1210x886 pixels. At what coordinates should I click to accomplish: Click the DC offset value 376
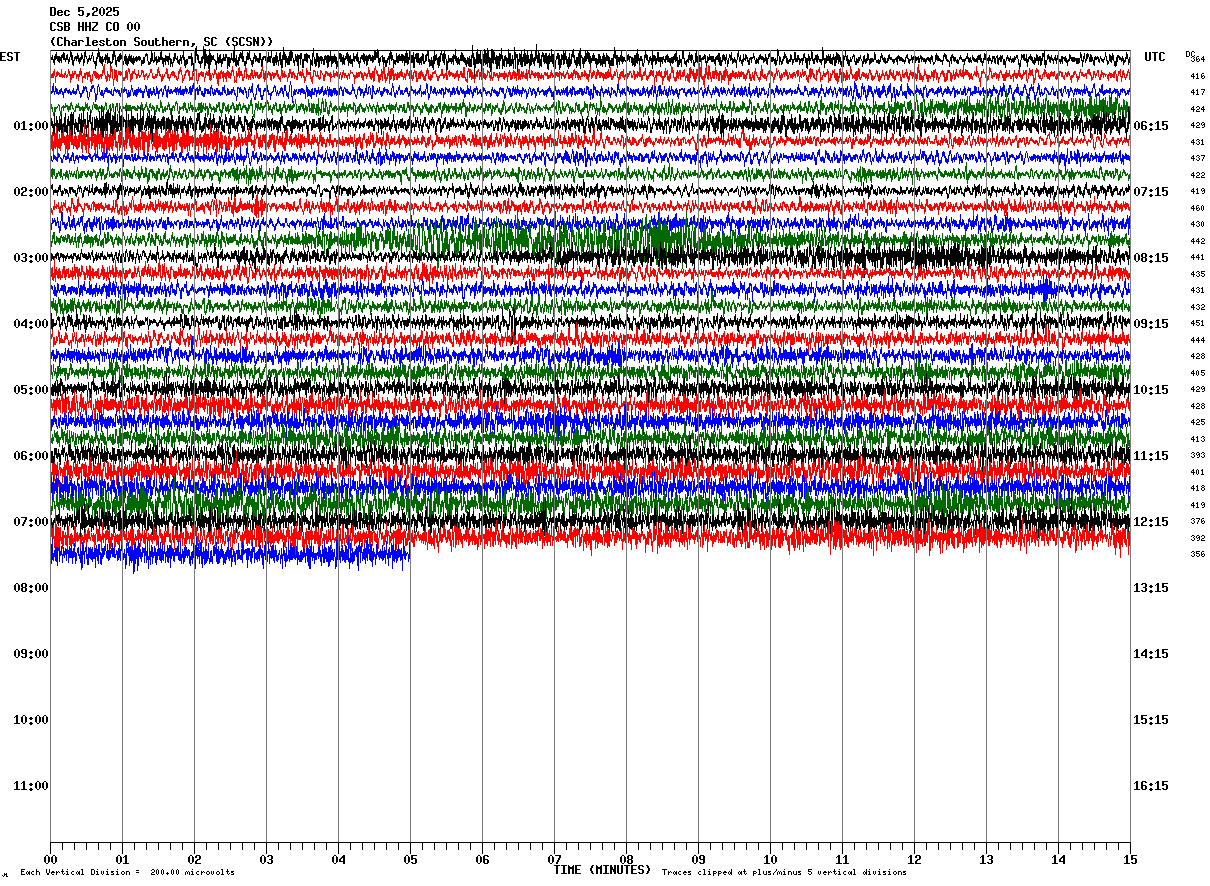tap(1198, 522)
